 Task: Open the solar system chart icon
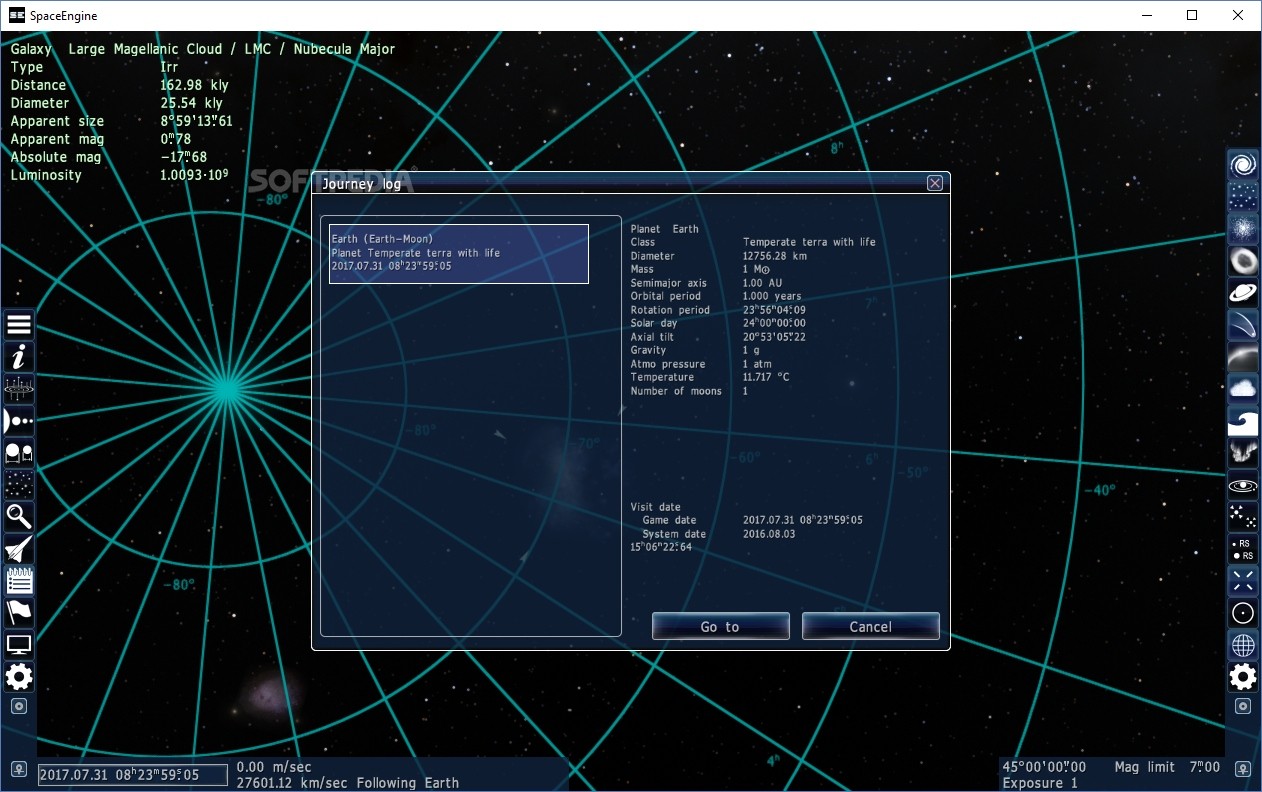(x=19, y=388)
